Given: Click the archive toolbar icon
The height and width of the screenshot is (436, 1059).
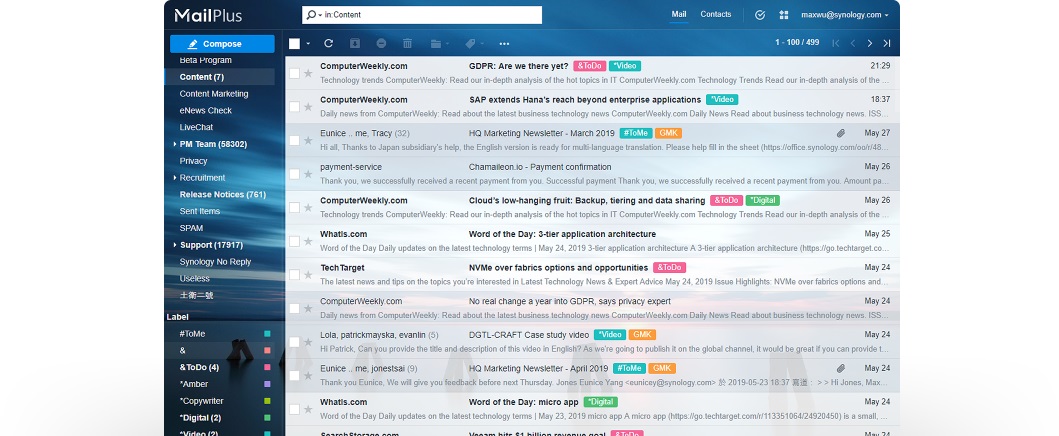Looking at the screenshot, I should (x=355, y=43).
